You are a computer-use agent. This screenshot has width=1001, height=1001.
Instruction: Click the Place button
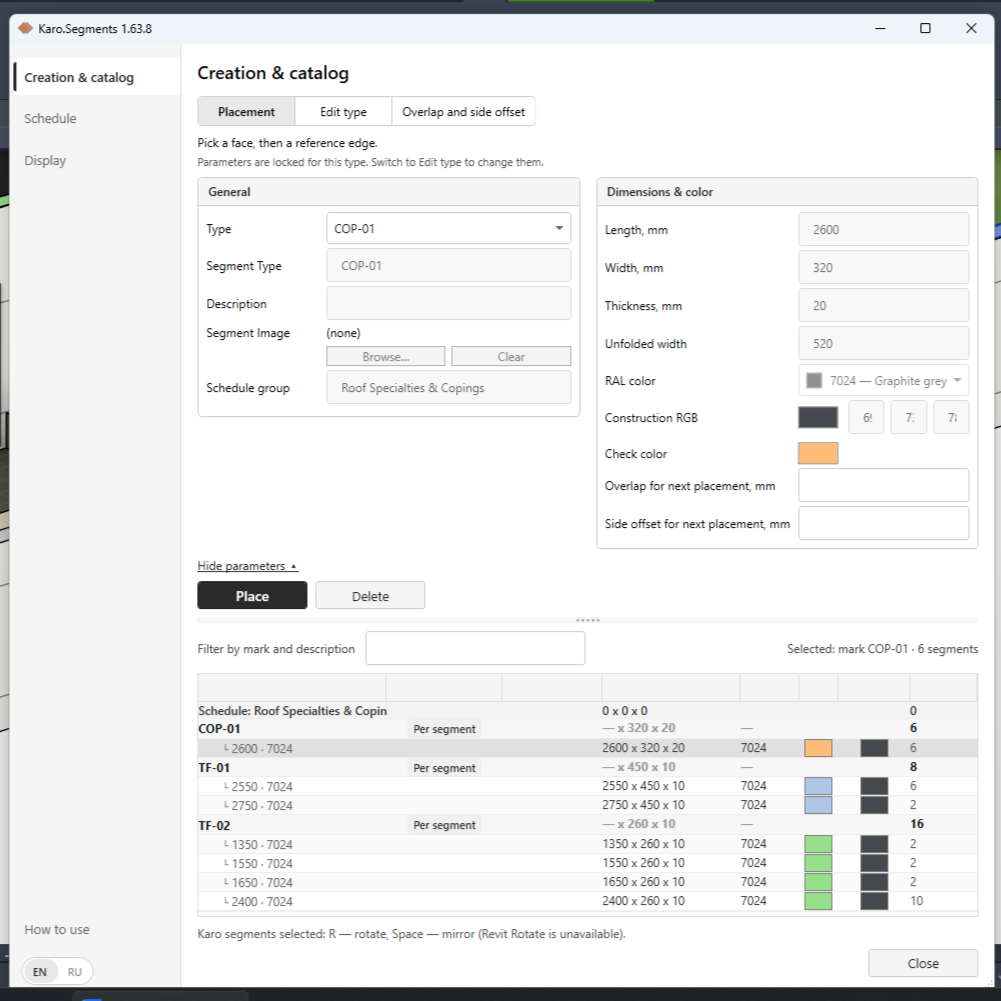(x=252, y=596)
